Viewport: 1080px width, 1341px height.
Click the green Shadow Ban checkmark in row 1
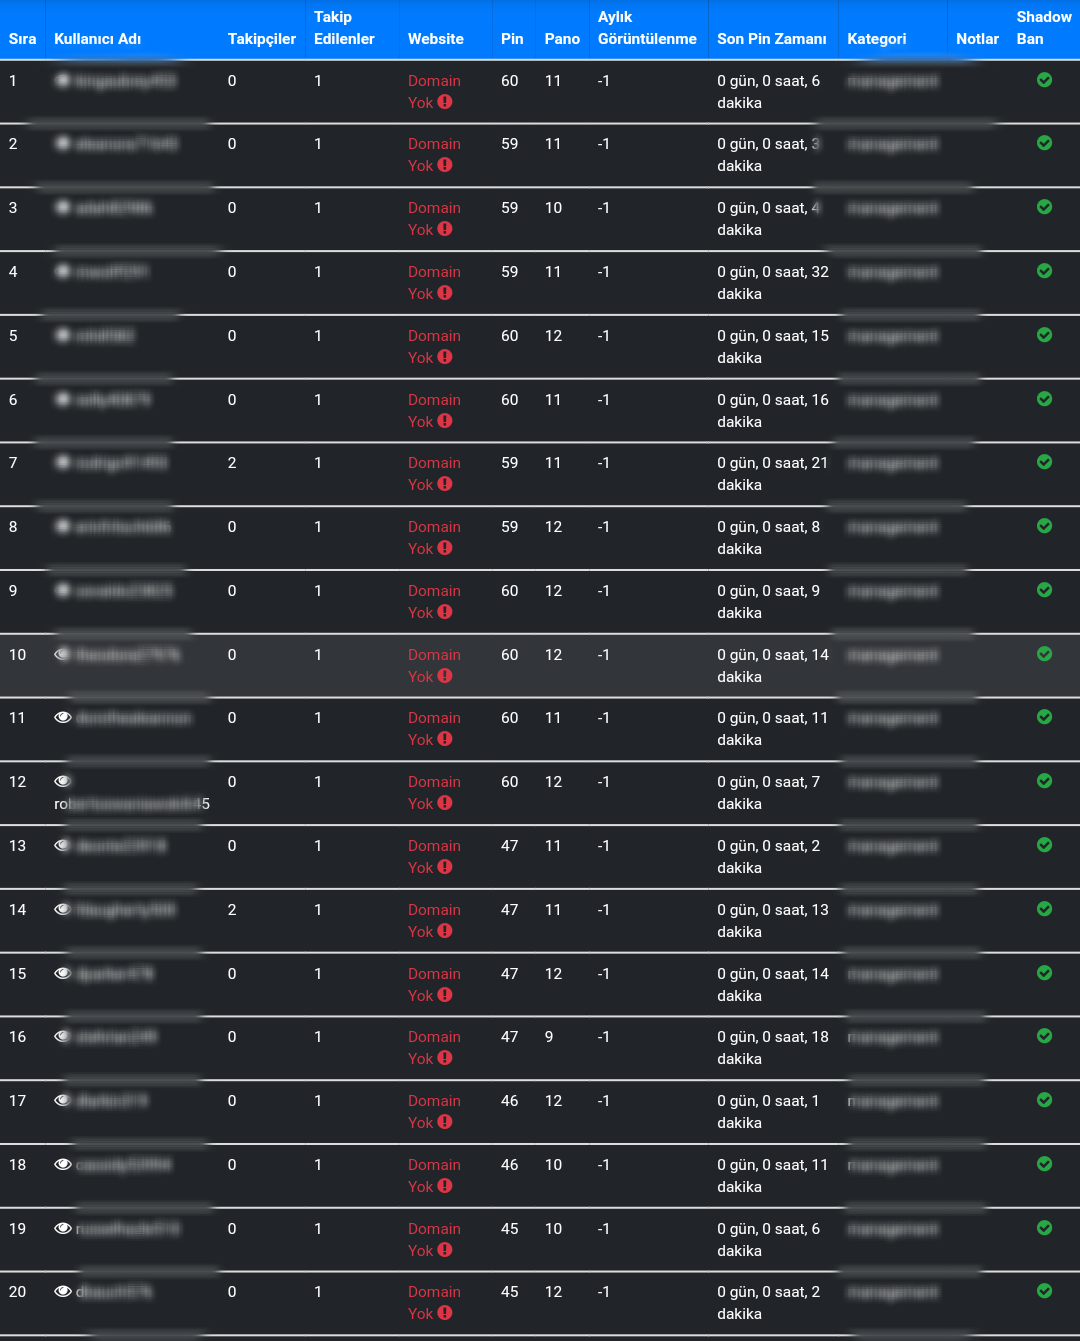tap(1044, 80)
